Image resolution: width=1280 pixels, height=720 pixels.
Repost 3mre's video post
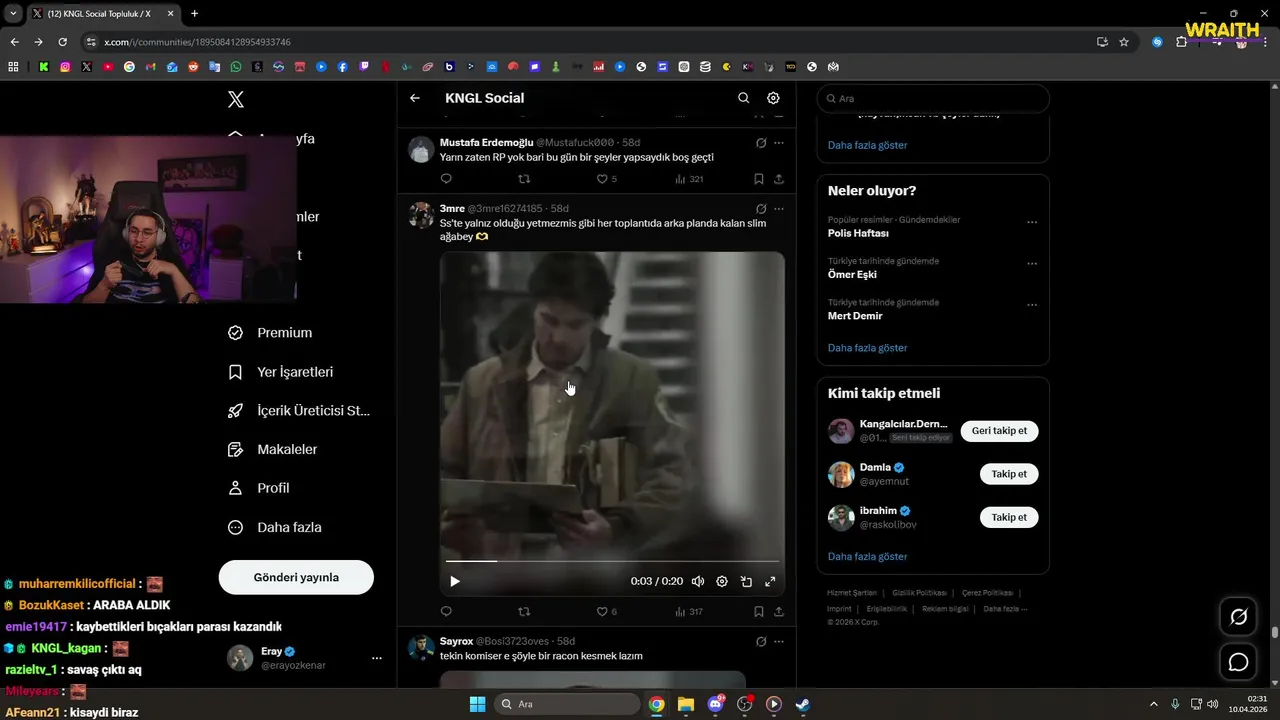tap(524, 611)
